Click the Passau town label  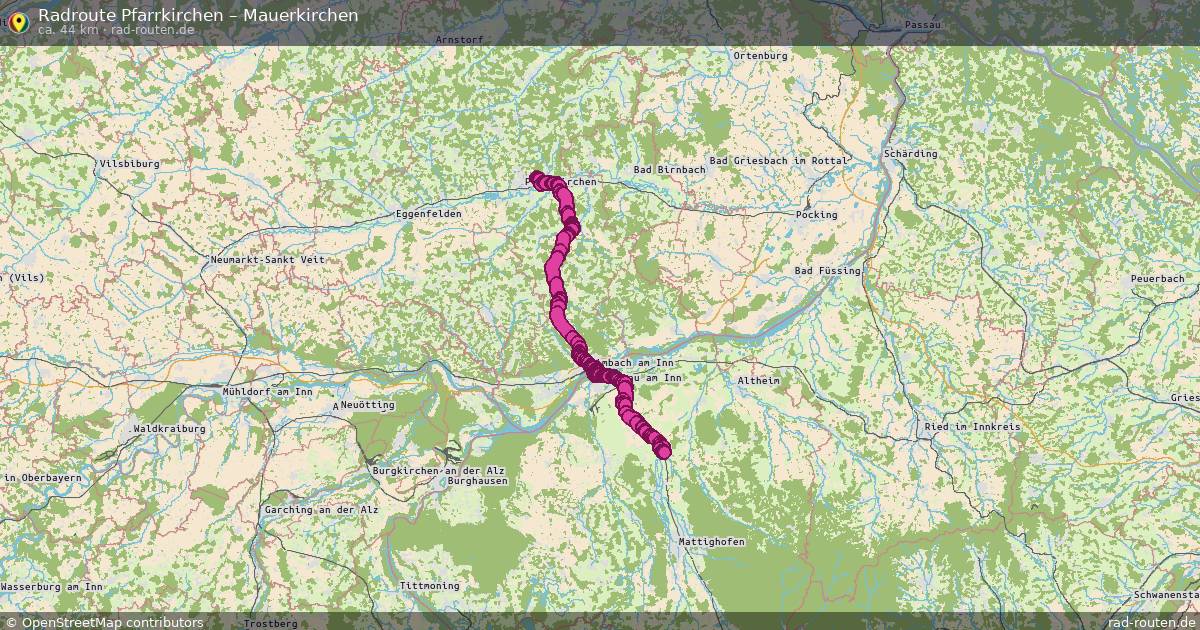coord(922,23)
